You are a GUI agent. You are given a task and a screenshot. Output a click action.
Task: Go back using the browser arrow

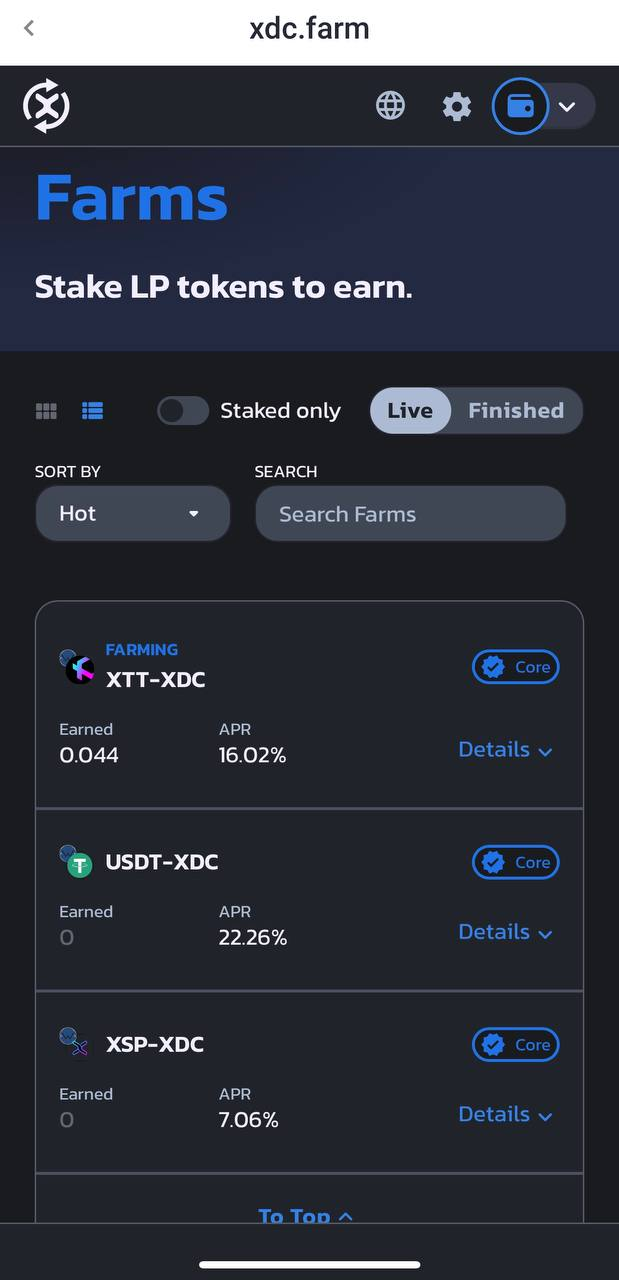tap(29, 29)
